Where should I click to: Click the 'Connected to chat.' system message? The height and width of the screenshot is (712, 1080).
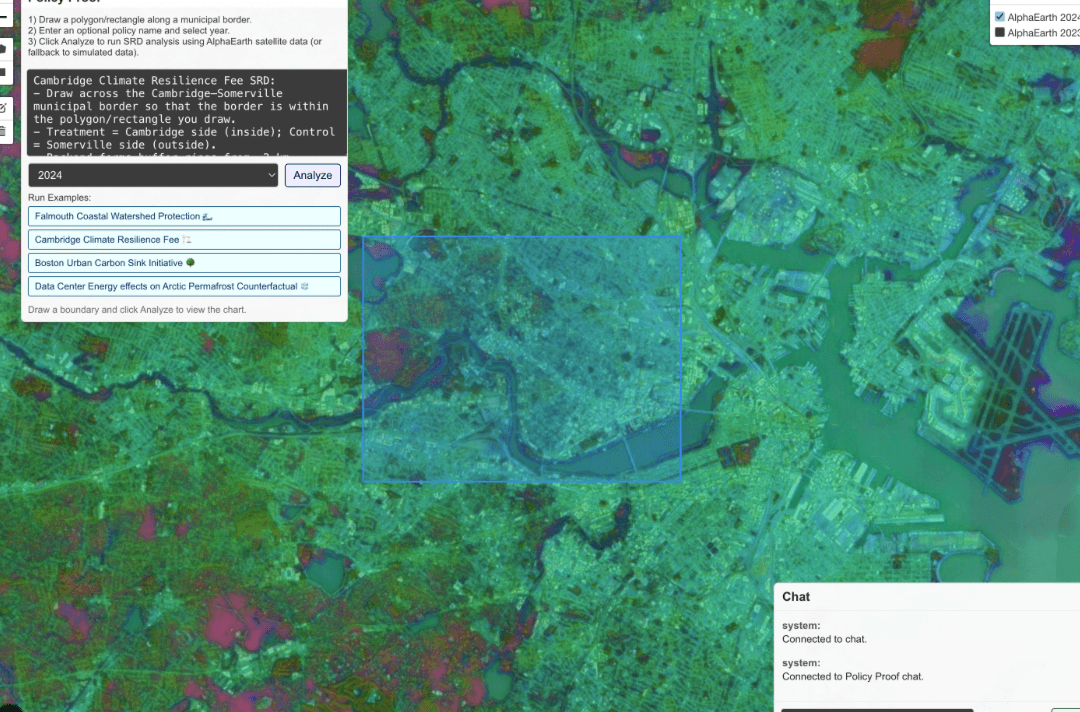[824, 639]
